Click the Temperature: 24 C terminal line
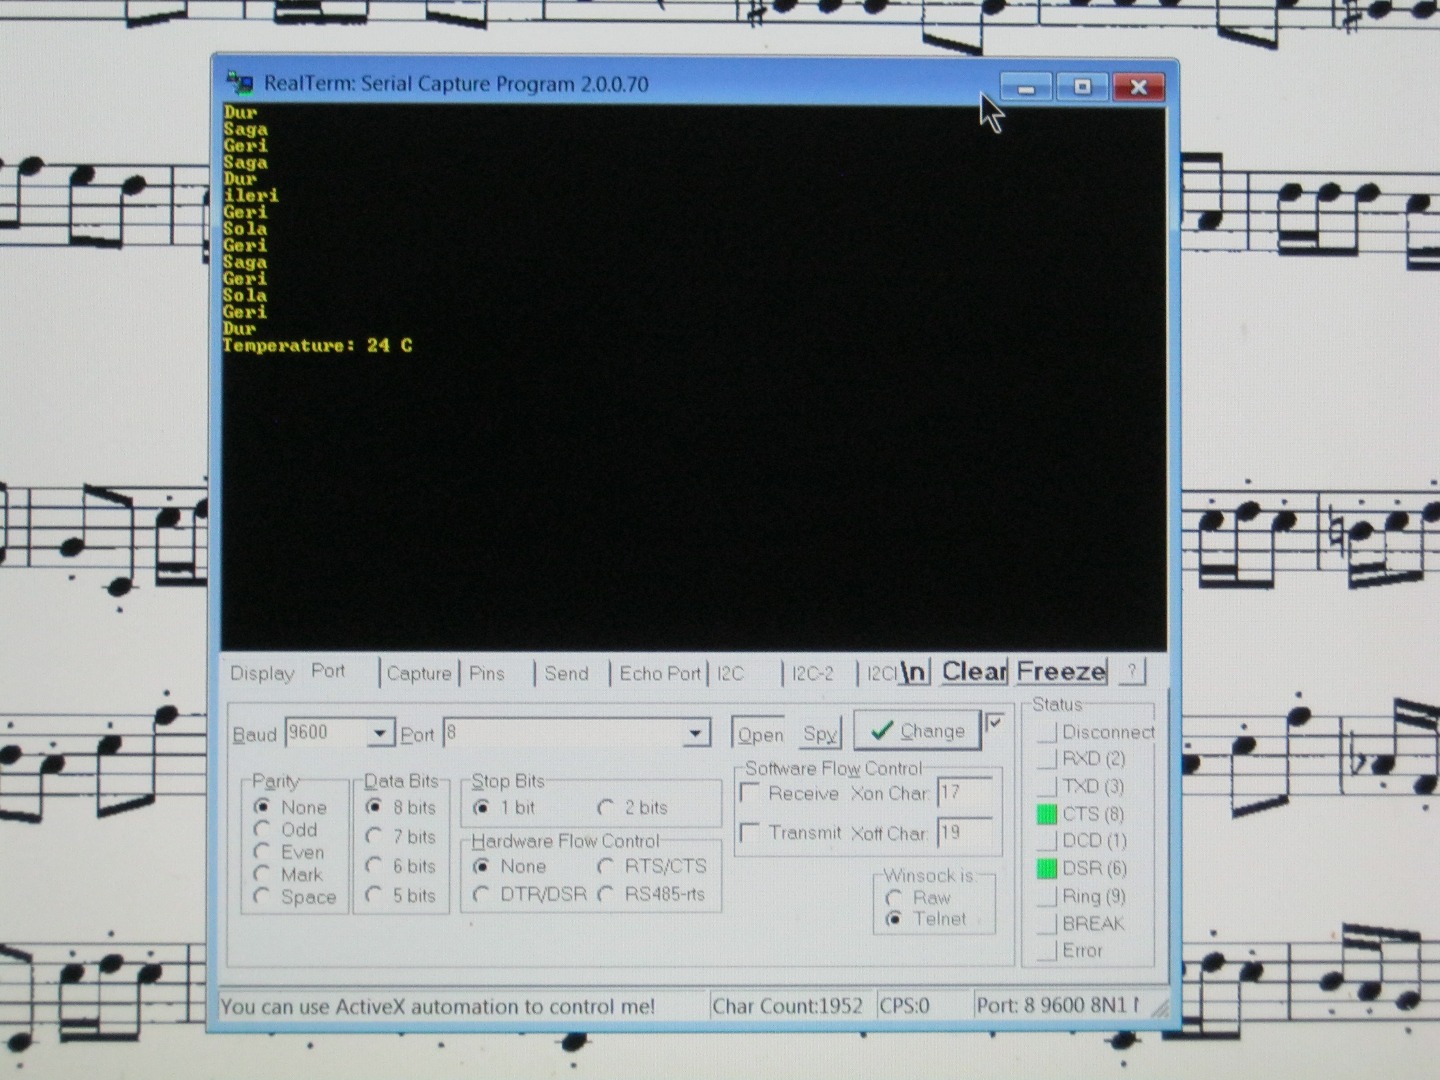The height and width of the screenshot is (1080, 1440). tap(318, 345)
